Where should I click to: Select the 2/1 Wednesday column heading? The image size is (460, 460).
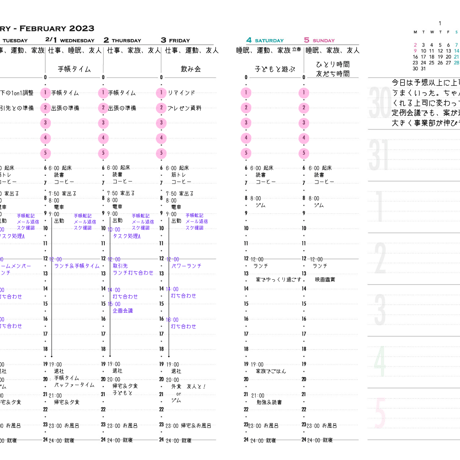pos(70,40)
